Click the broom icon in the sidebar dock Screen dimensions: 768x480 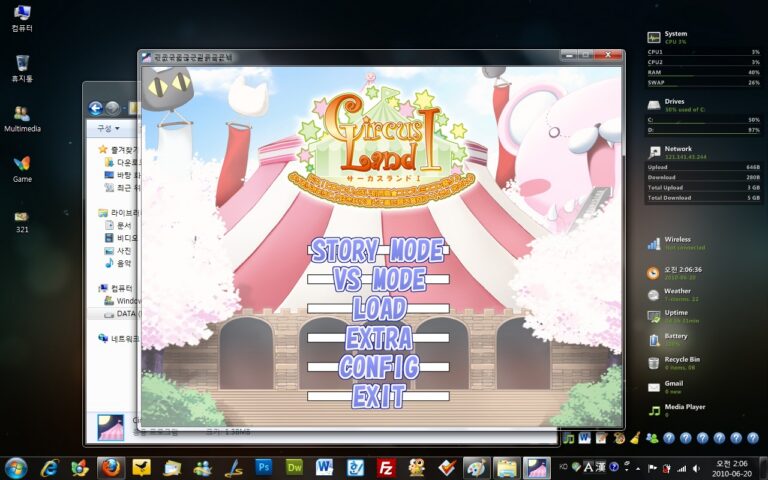pos(635,438)
